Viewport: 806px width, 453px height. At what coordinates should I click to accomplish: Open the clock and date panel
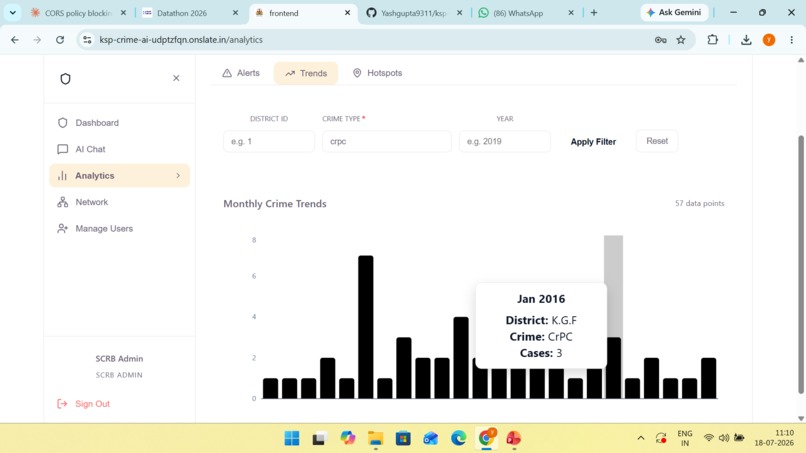click(774, 438)
